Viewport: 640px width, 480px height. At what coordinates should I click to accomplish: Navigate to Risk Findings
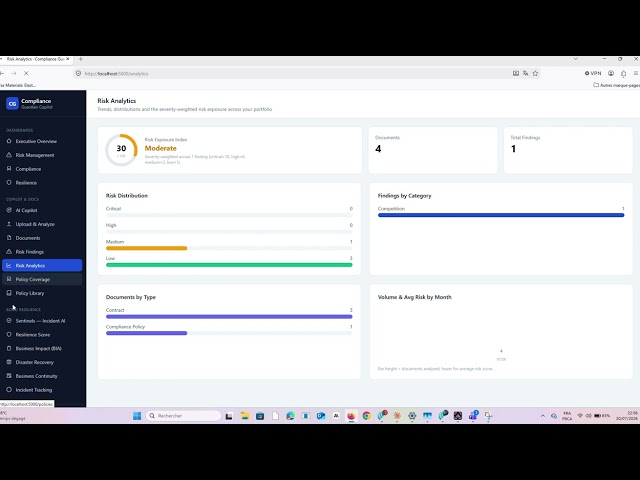click(42, 251)
